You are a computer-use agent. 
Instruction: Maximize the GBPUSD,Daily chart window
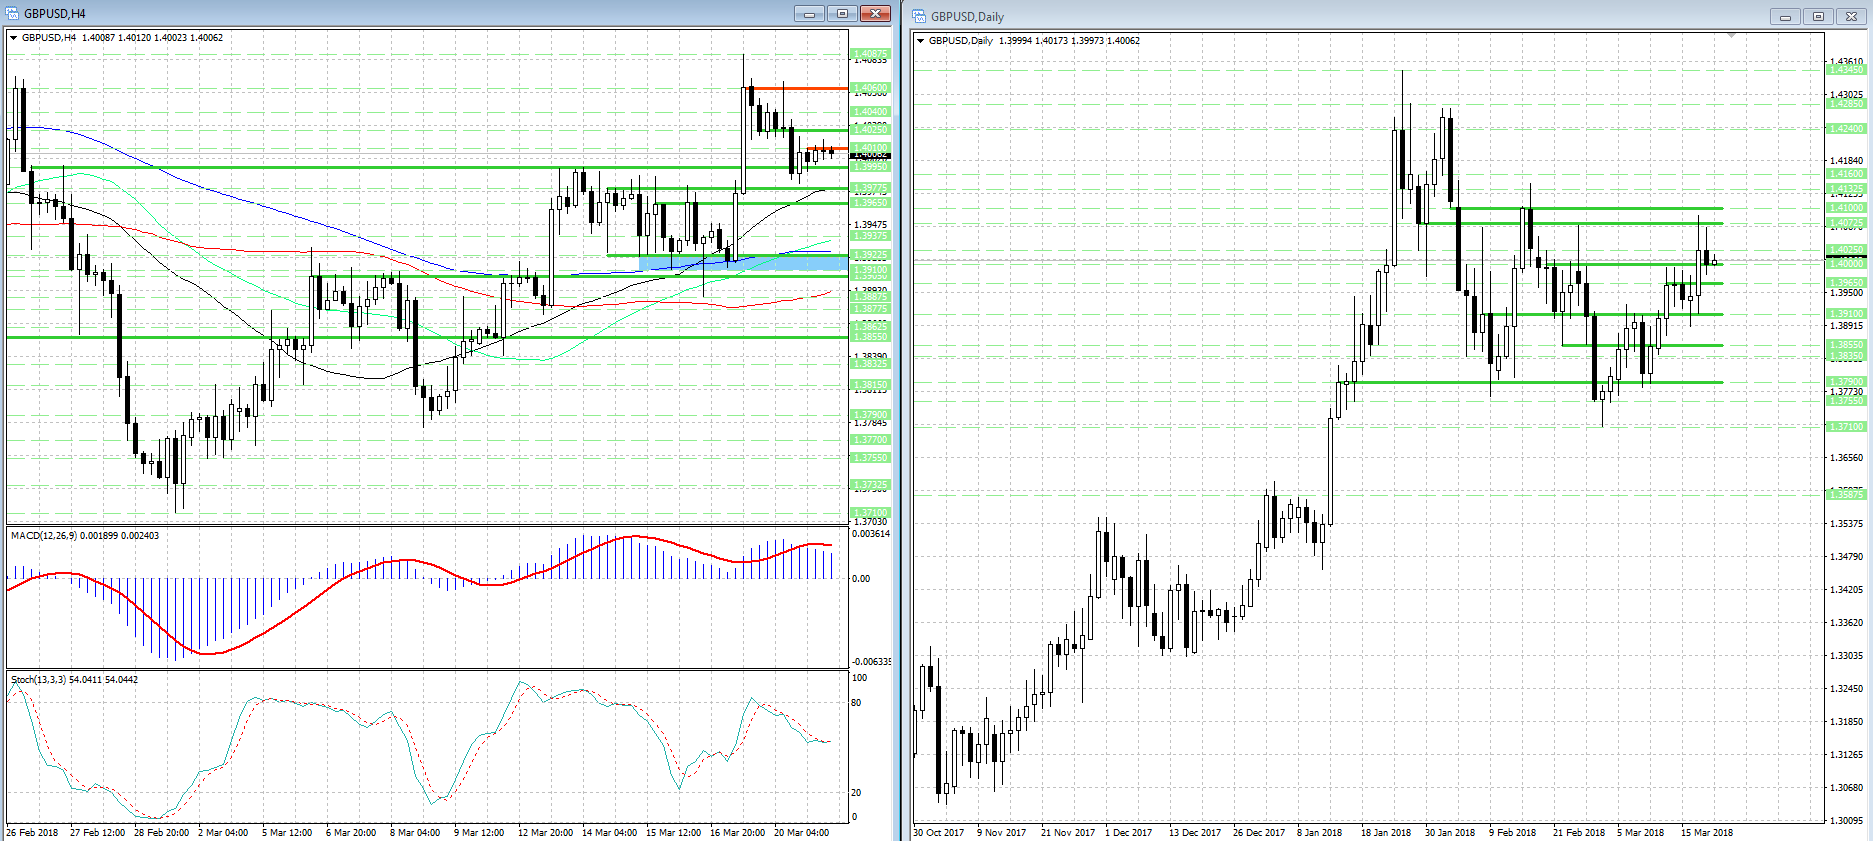point(1818,16)
